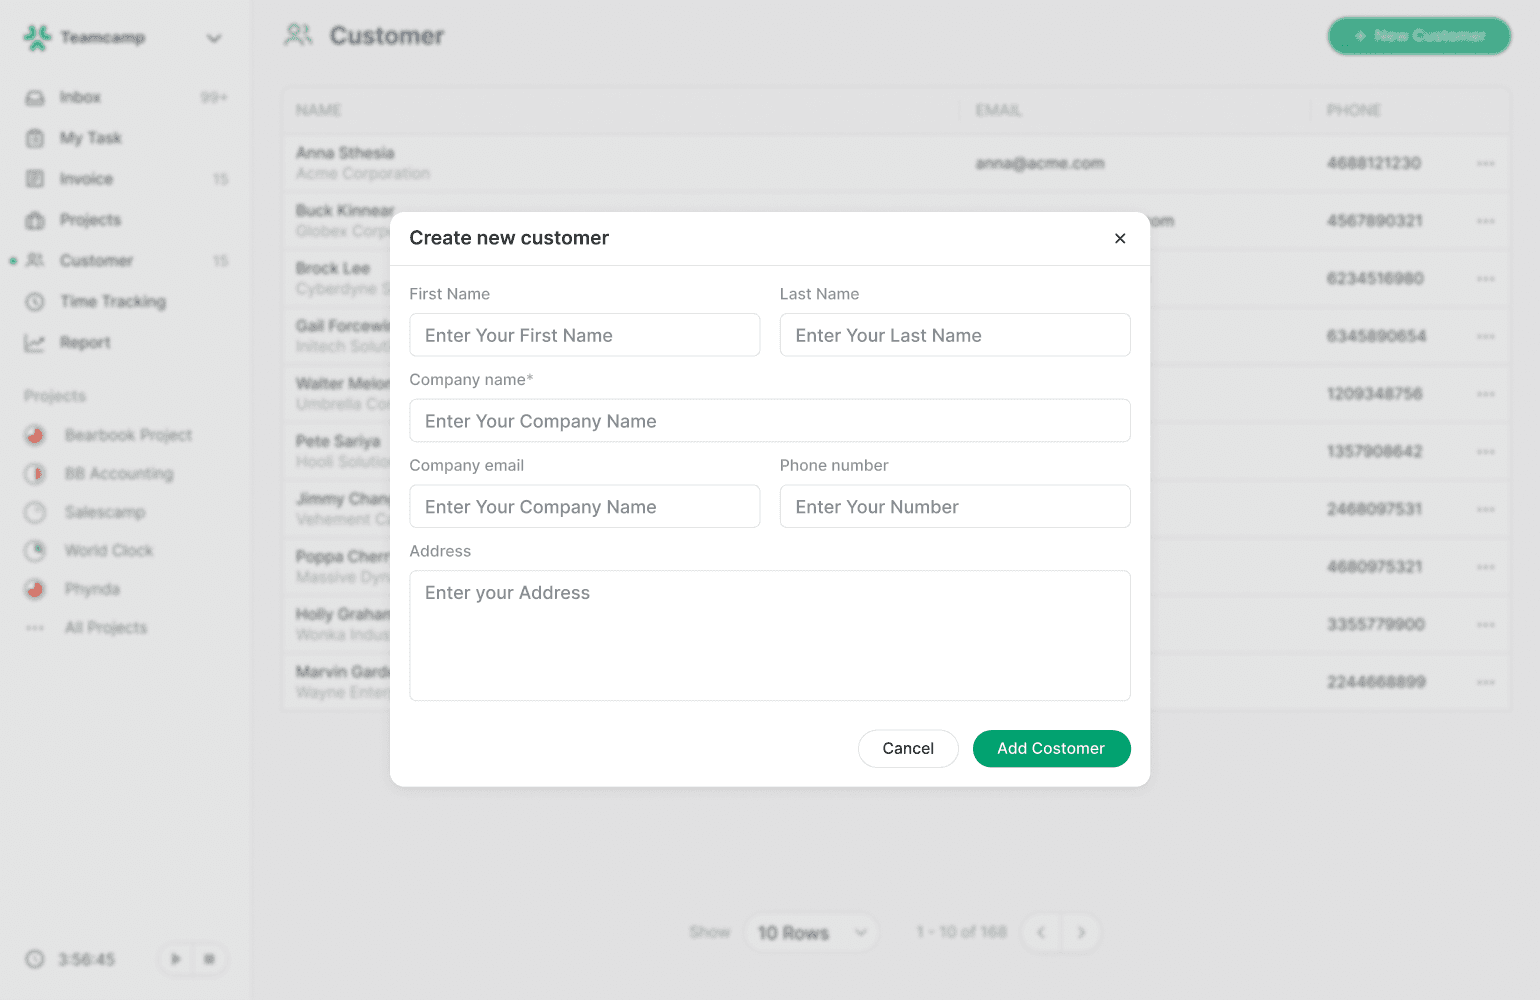Viewport: 1540px width, 1000px height.
Task: Stop the running timer
Action: 209,959
